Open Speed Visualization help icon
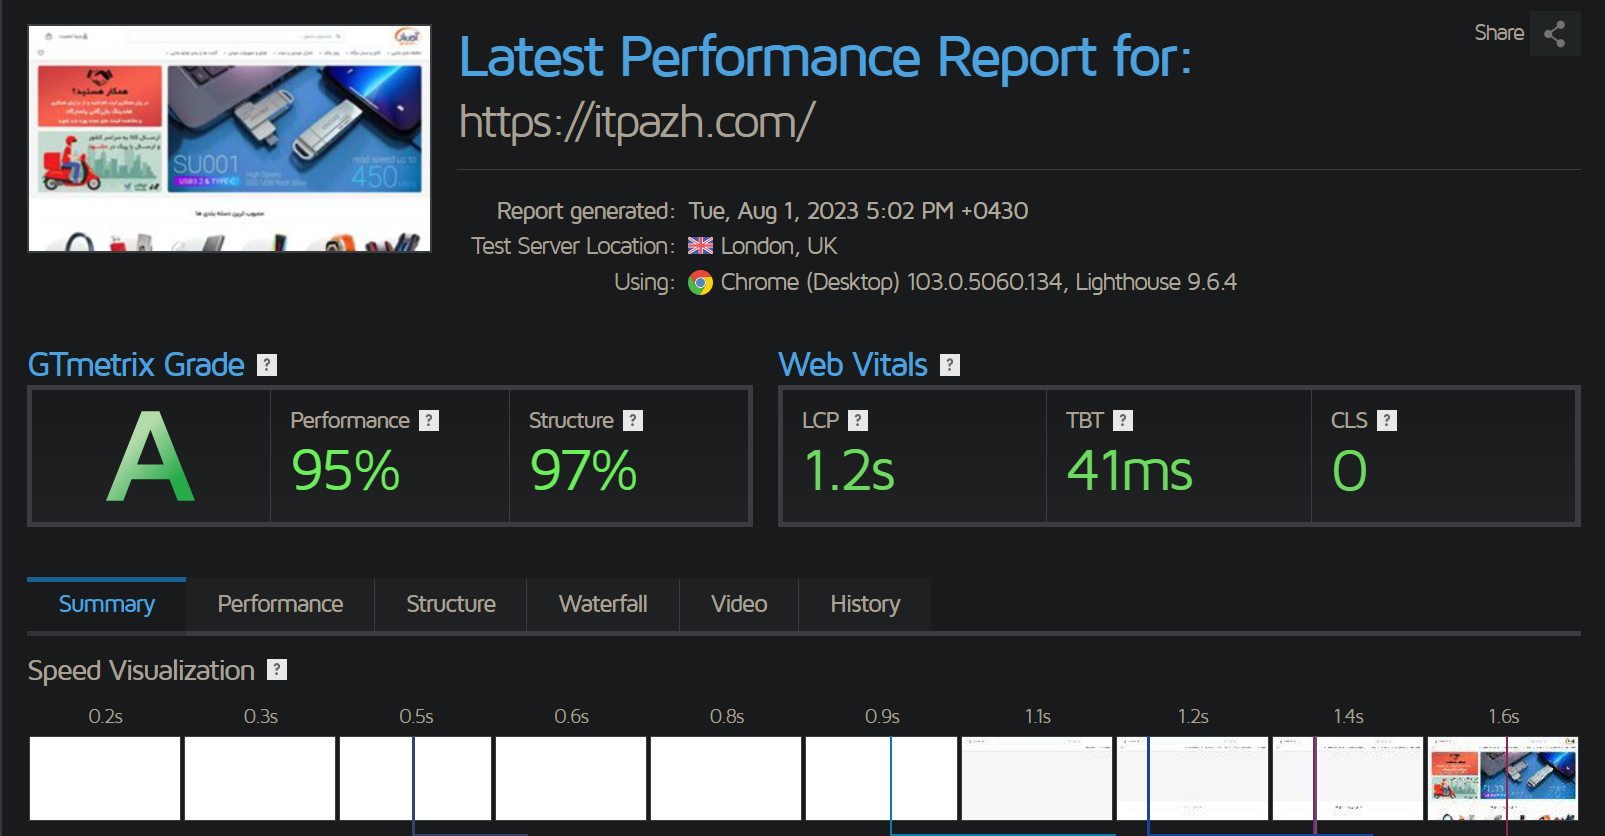The image size is (1605, 836). point(277,670)
